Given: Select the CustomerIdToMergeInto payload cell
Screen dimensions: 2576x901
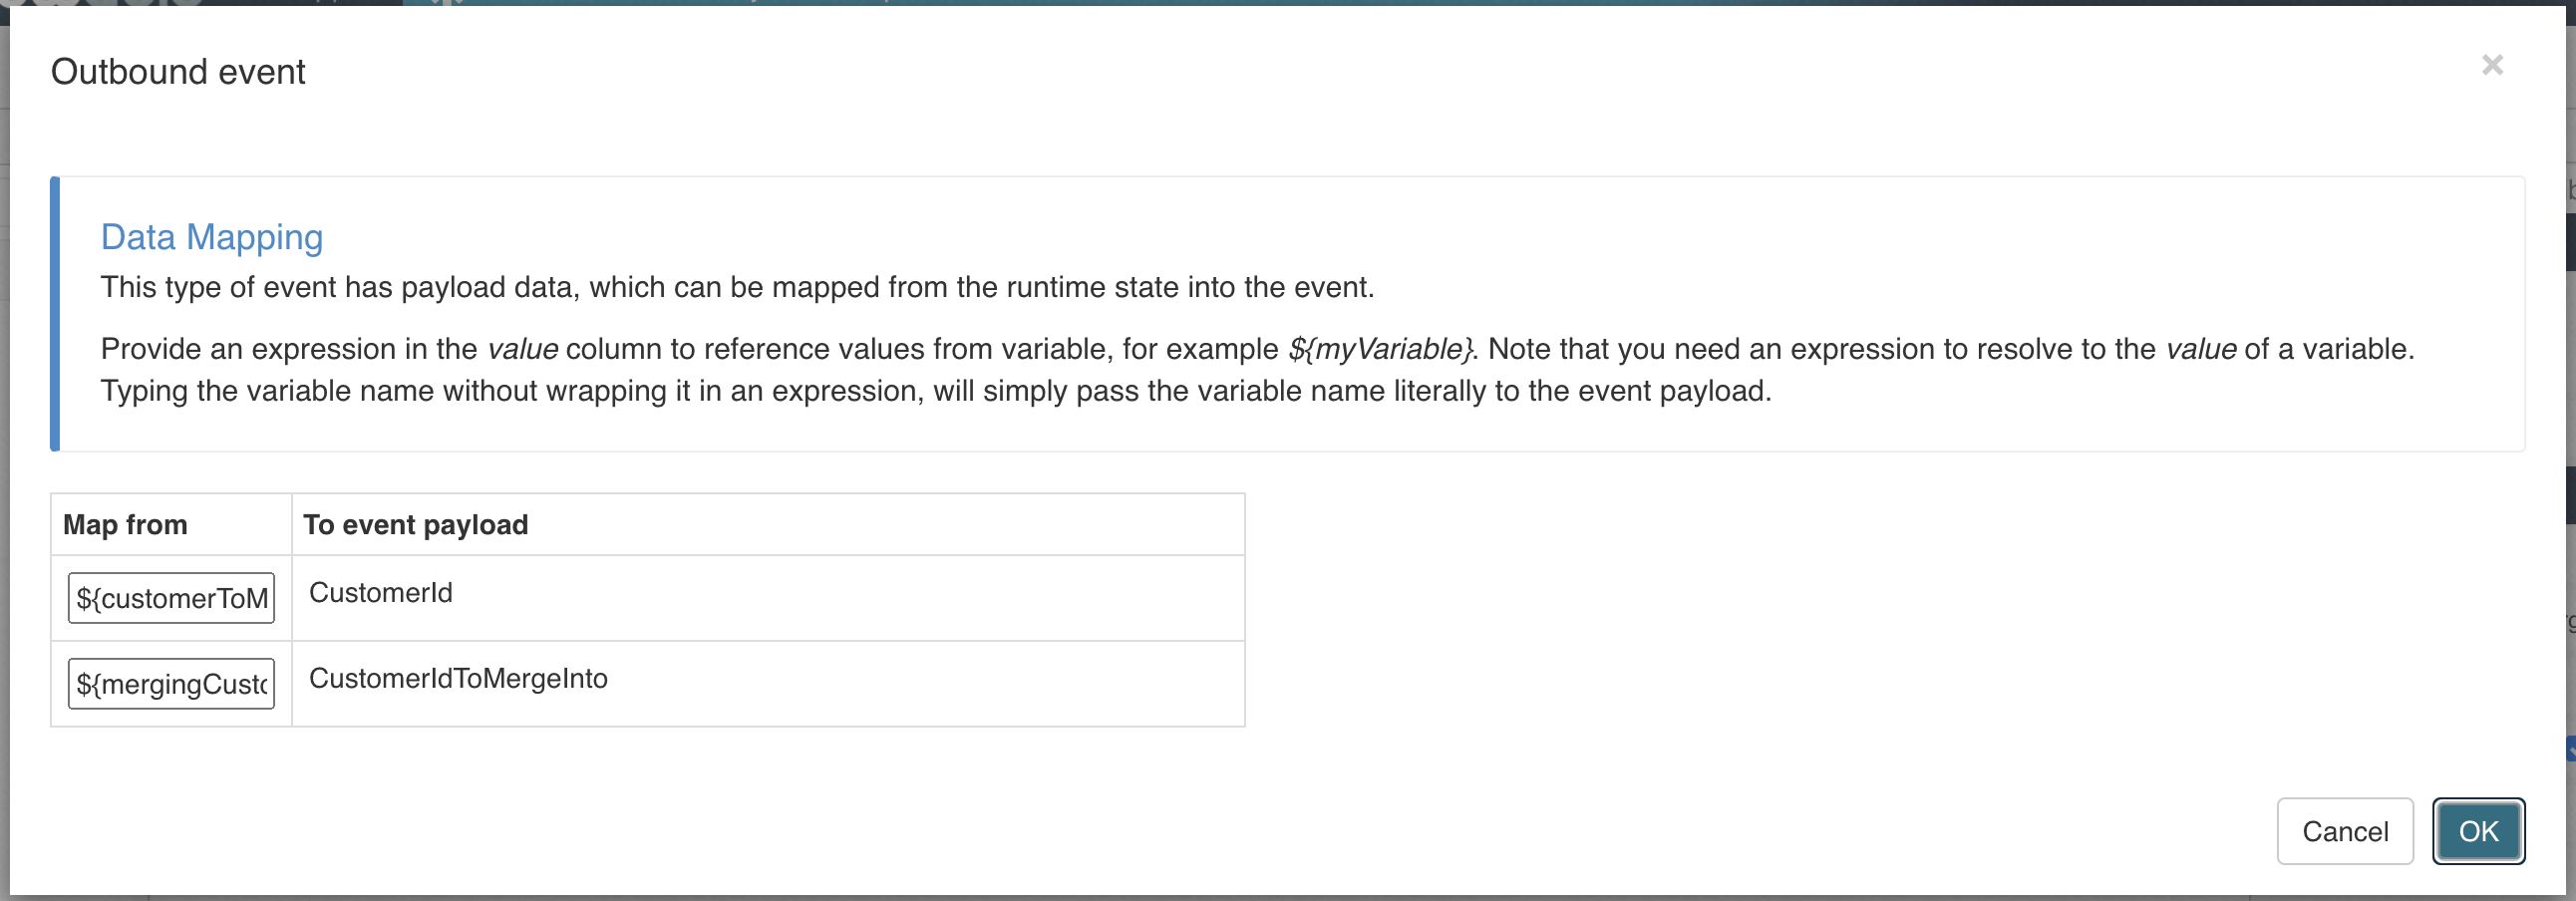Looking at the screenshot, I should click(x=459, y=679).
